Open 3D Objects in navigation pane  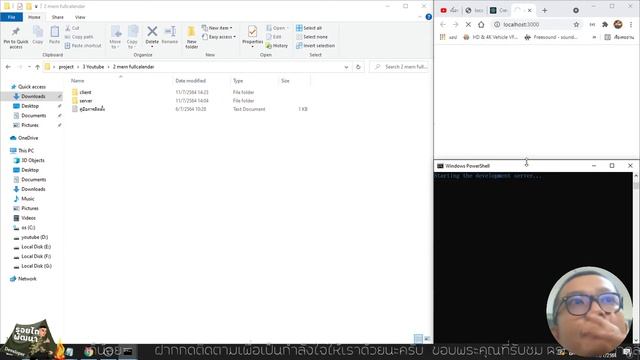coord(33,160)
